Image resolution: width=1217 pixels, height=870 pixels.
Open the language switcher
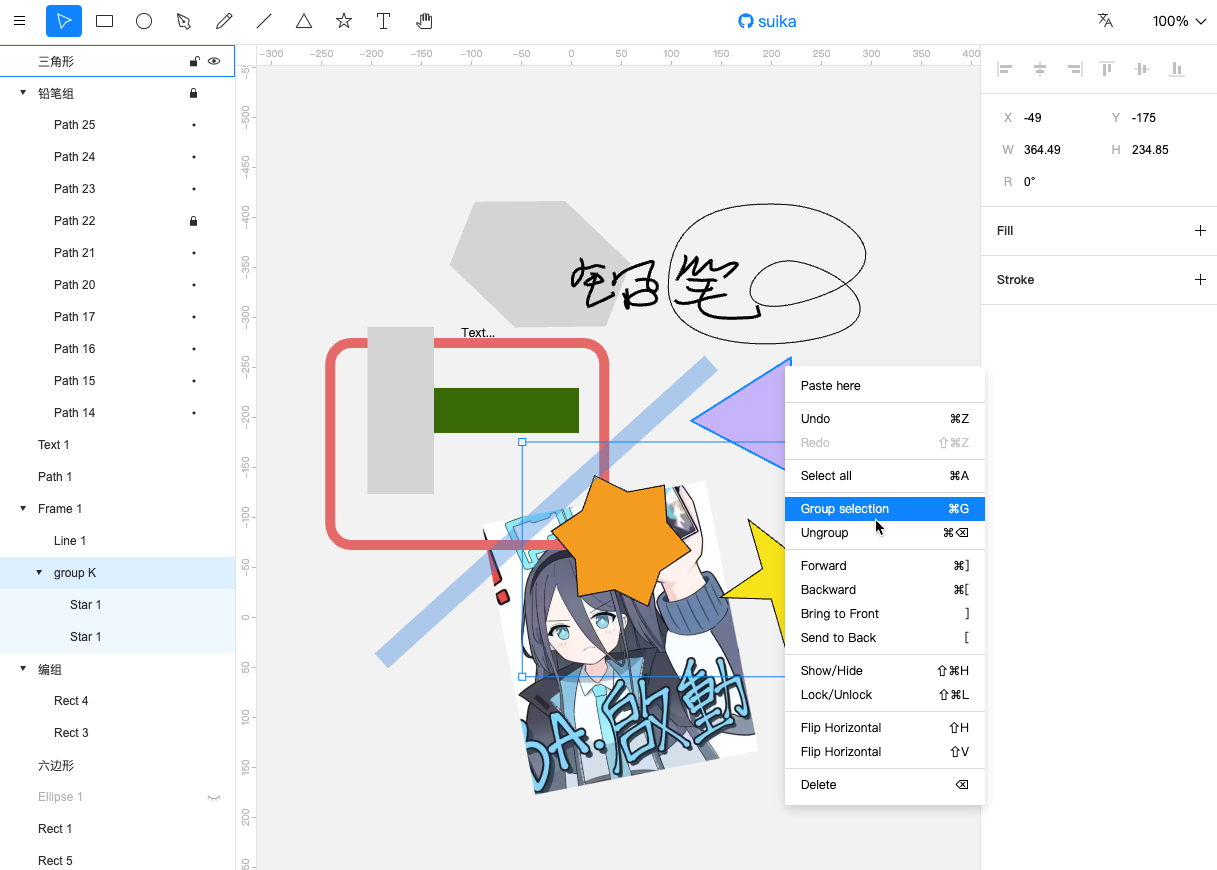[x=1105, y=21]
